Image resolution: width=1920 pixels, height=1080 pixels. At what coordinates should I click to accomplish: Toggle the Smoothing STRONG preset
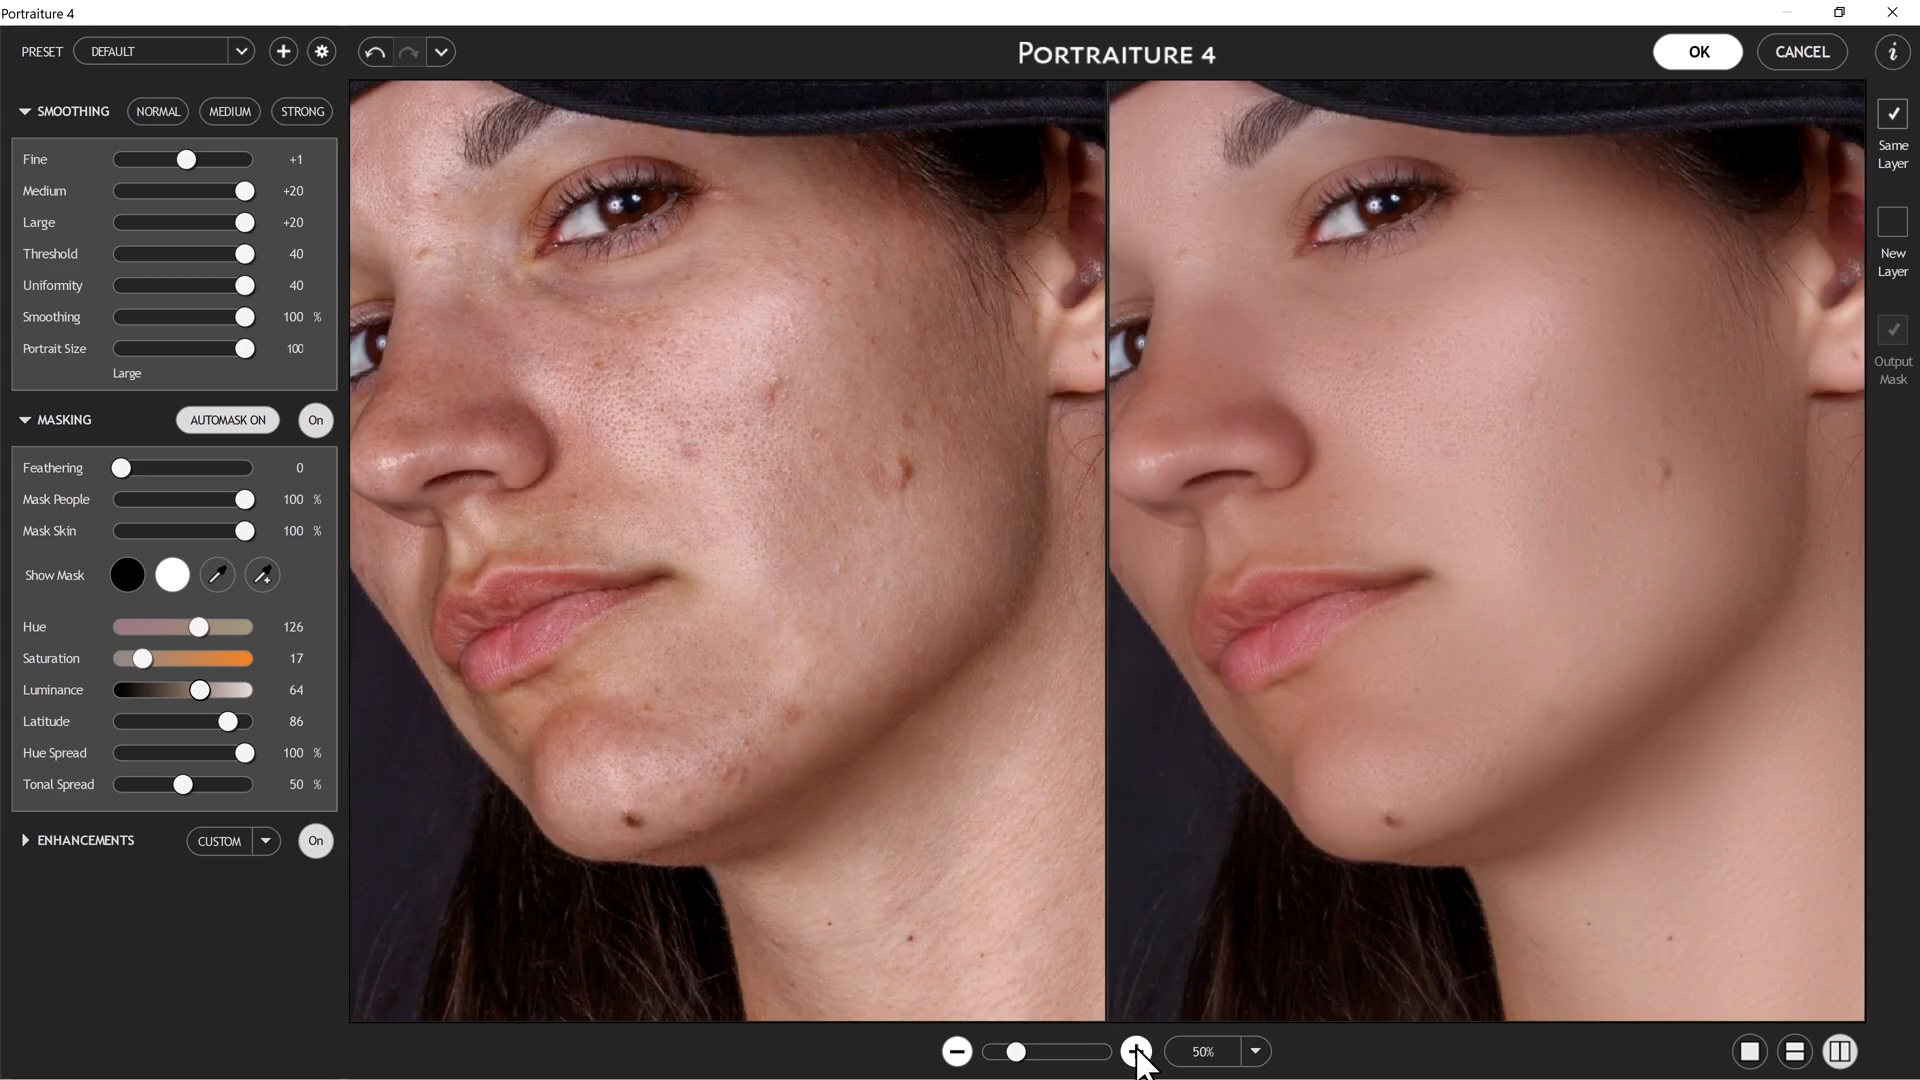pyautogui.click(x=301, y=111)
